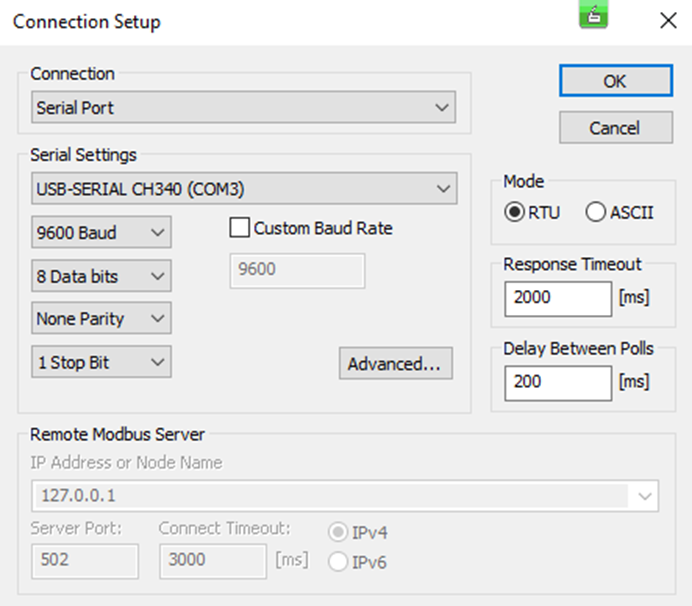The width and height of the screenshot is (692, 606).
Task: Select RTU mode radio button
Action: (x=515, y=212)
